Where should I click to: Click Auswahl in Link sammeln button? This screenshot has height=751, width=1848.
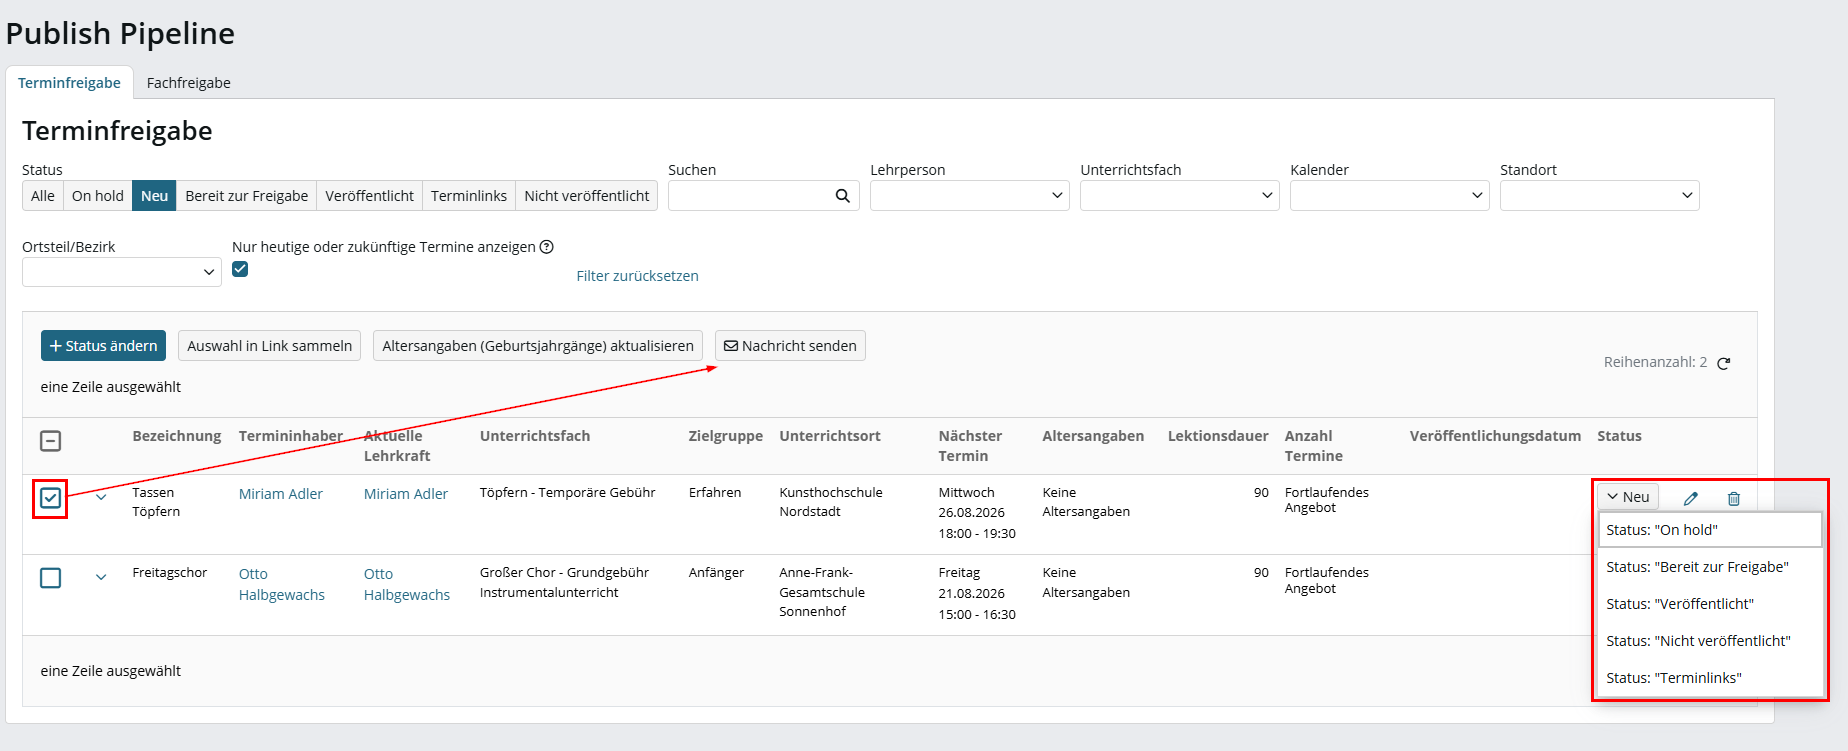(270, 346)
